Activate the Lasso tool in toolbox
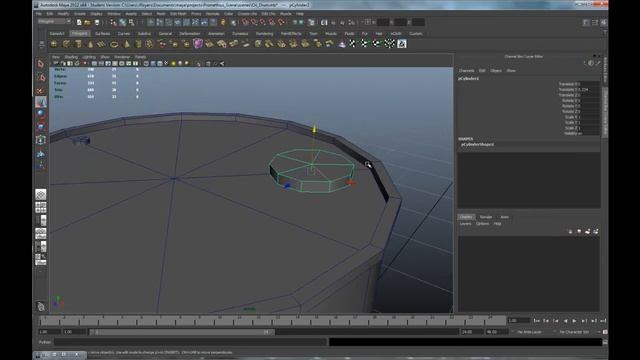The height and width of the screenshot is (360, 640). coord(40,77)
